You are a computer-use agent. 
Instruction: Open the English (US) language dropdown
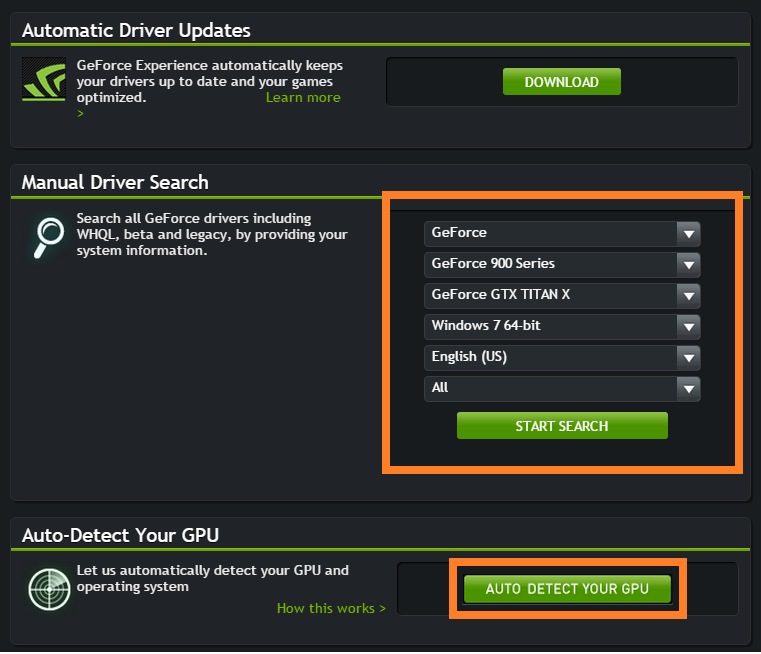click(x=562, y=358)
